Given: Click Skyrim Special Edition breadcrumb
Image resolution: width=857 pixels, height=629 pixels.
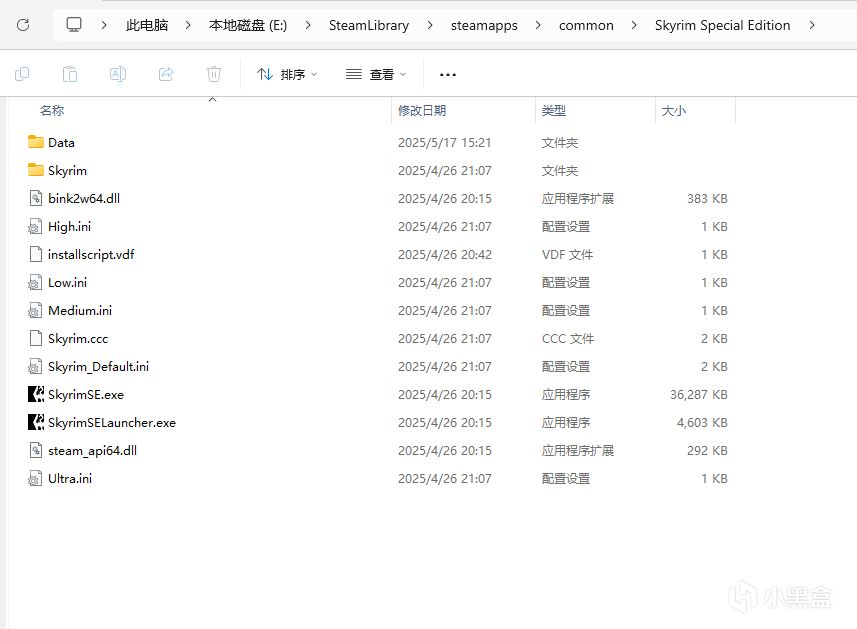Looking at the screenshot, I should coord(723,25).
